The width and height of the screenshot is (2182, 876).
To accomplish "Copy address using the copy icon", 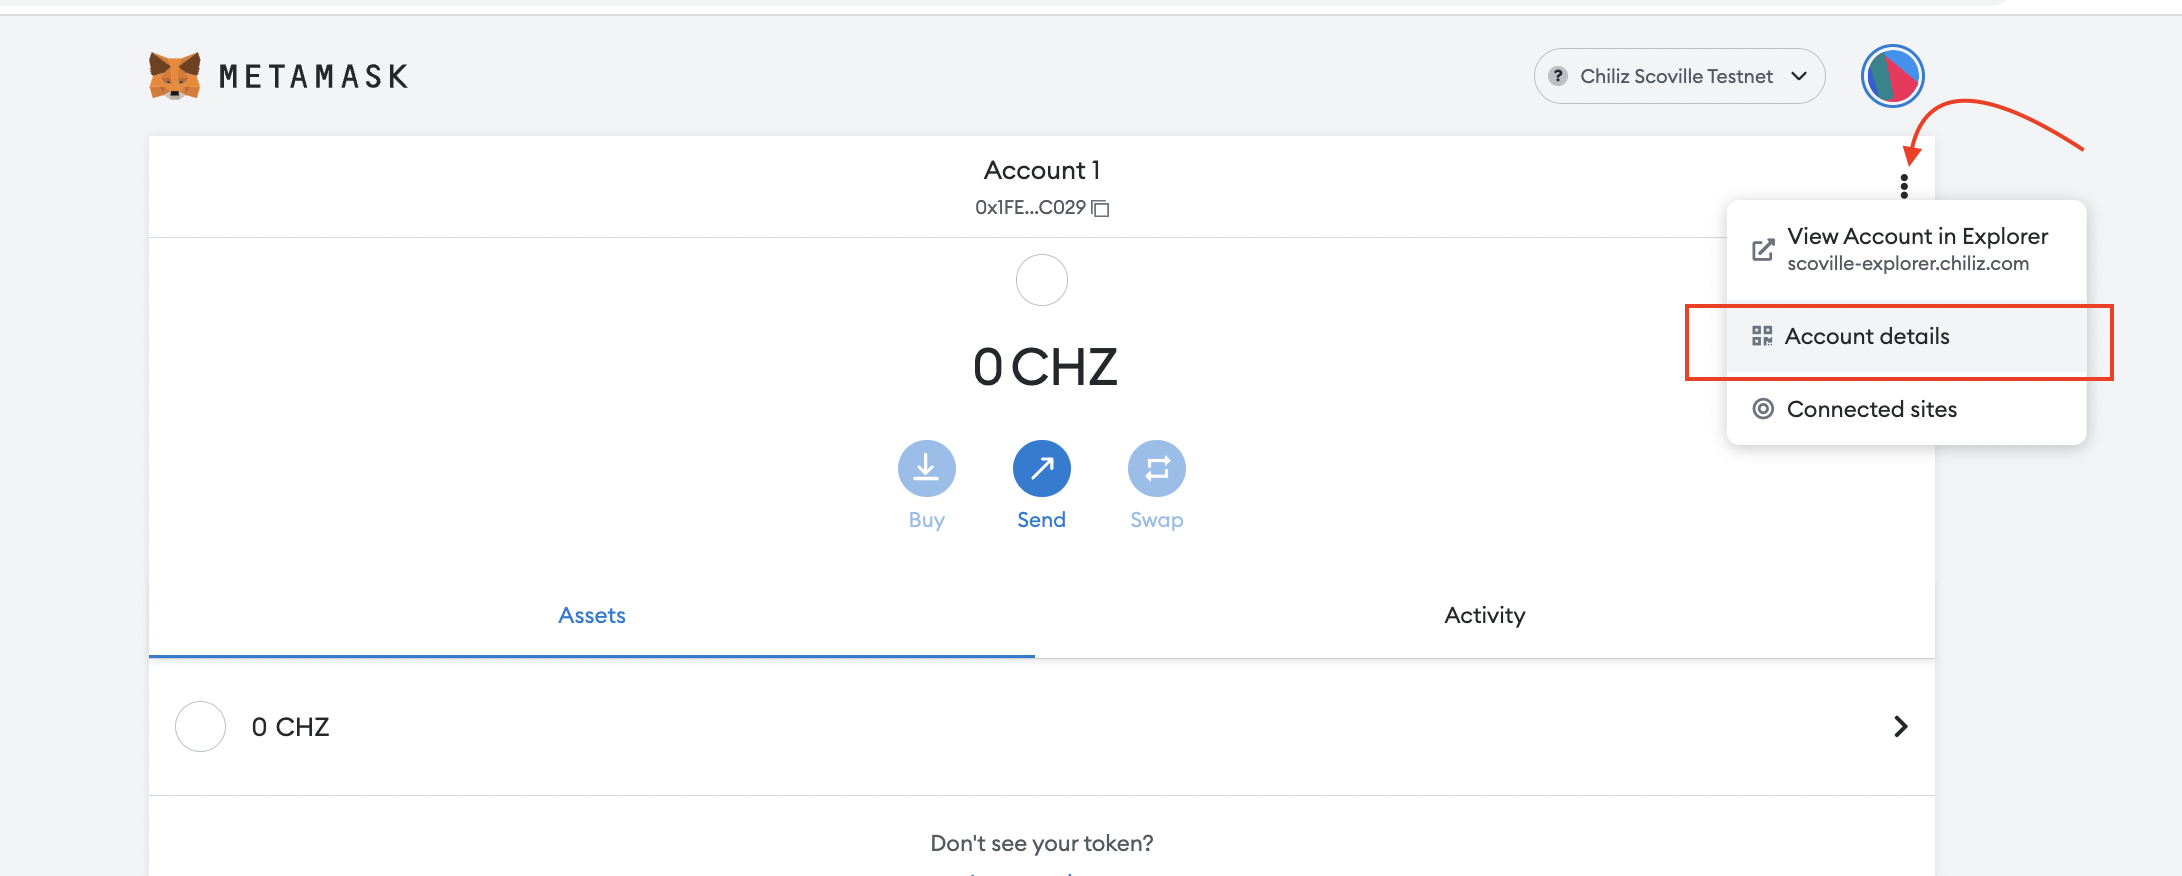I will [1101, 208].
